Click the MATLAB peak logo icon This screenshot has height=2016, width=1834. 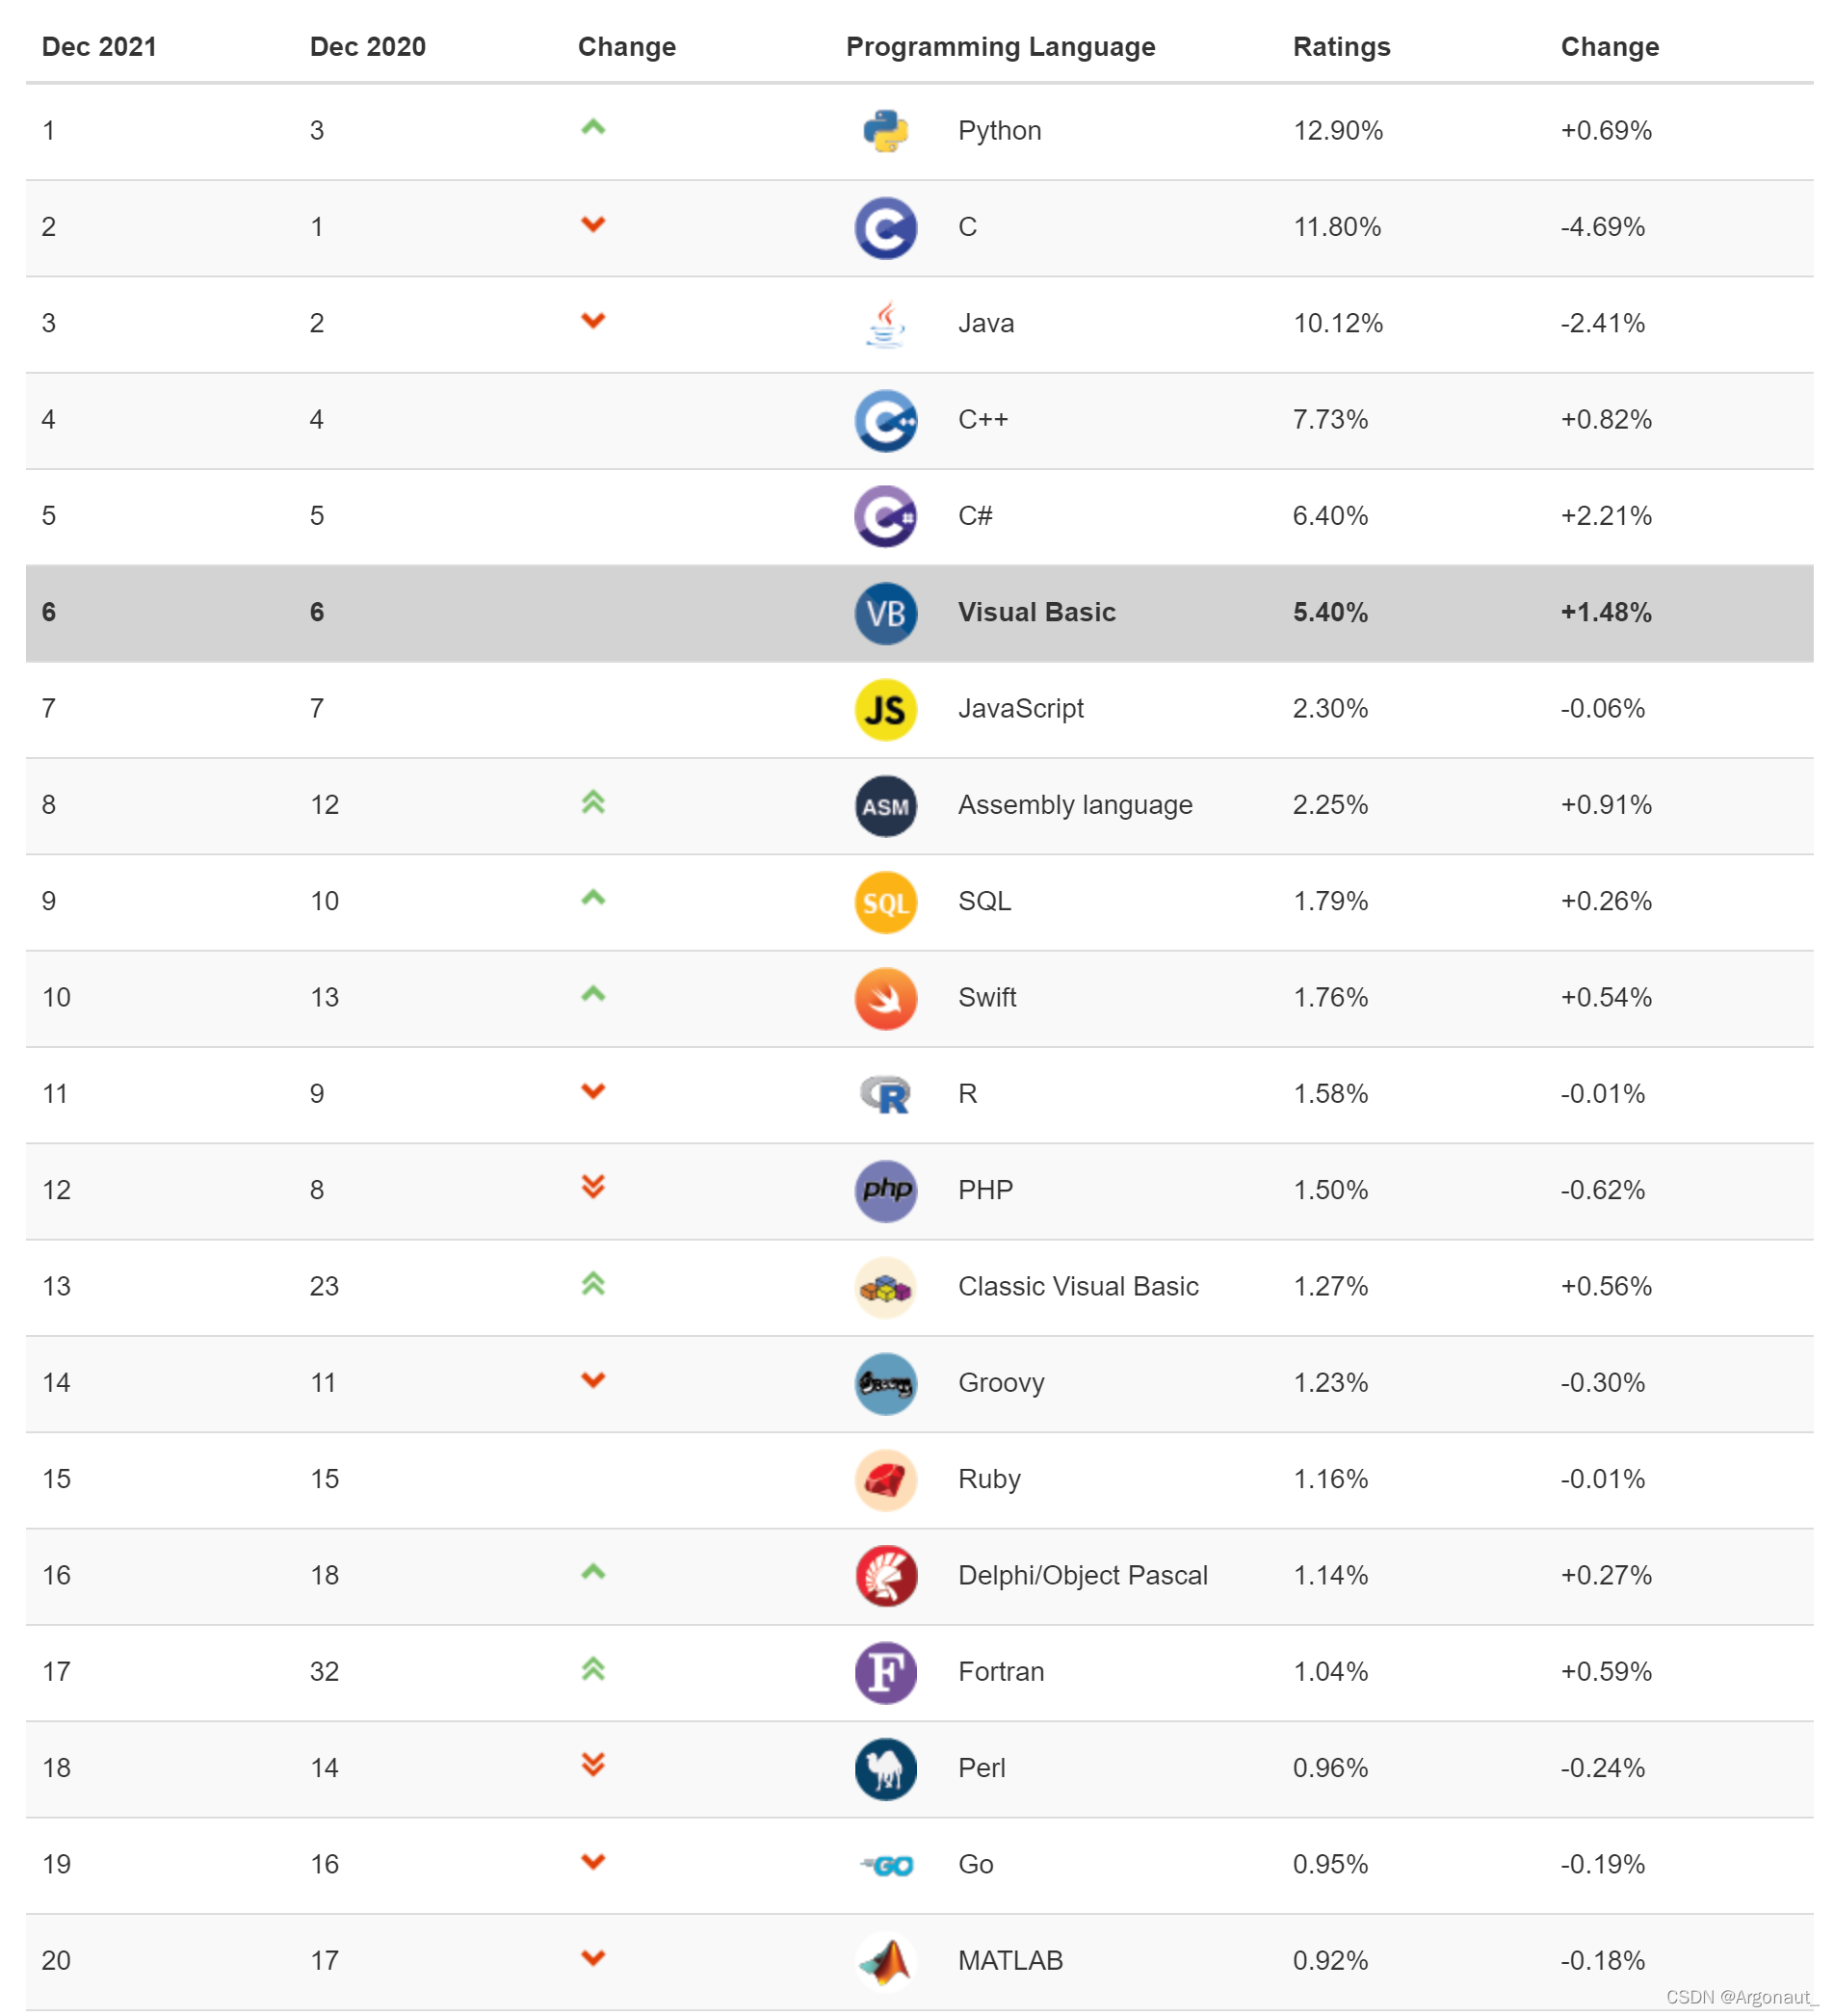(x=885, y=1960)
